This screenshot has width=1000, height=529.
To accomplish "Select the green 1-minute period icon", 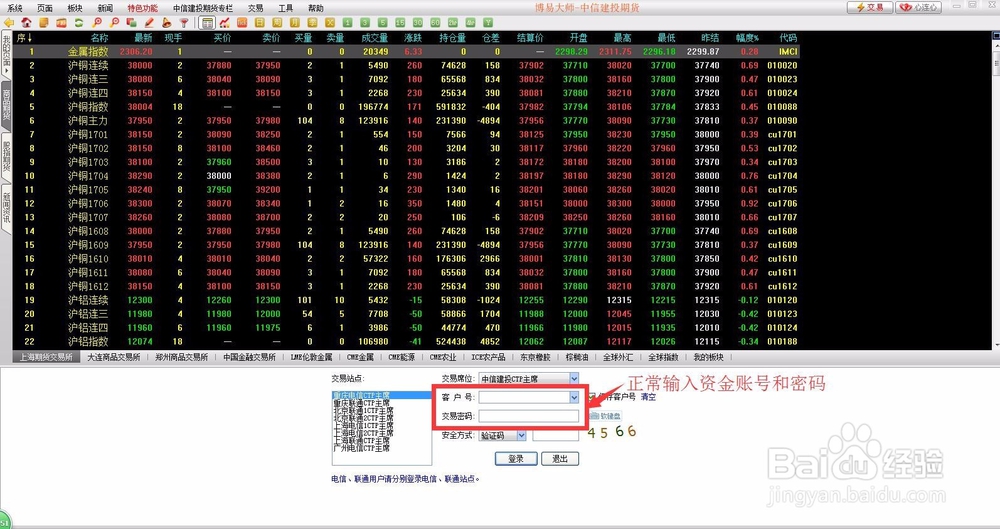I will pos(348,23).
